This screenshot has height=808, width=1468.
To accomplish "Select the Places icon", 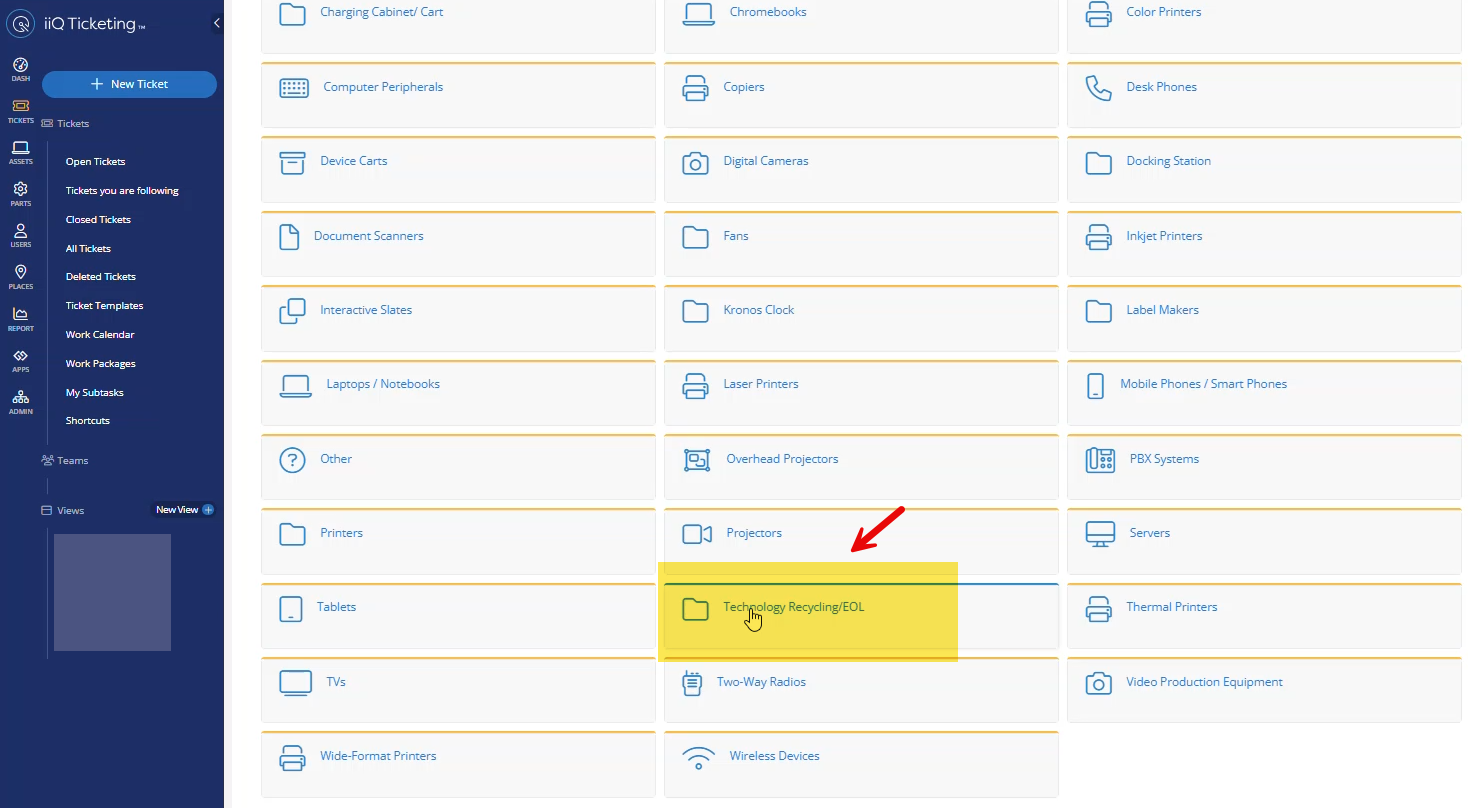I will pos(20,274).
